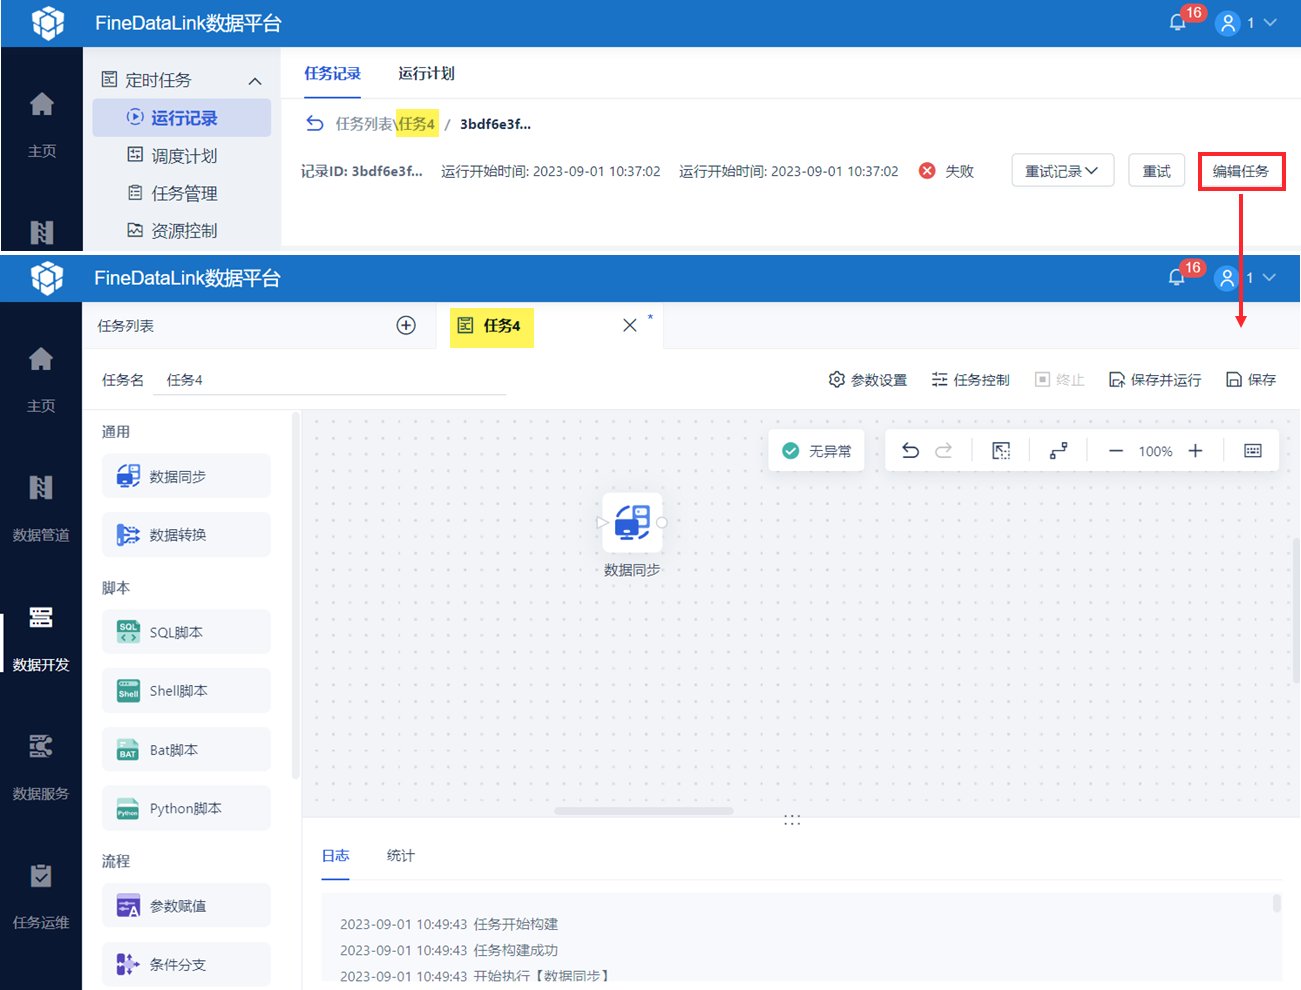Viewport: 1301px width, 990px height.
Task: Add a new task with plus icon
Action: point(406,325)
